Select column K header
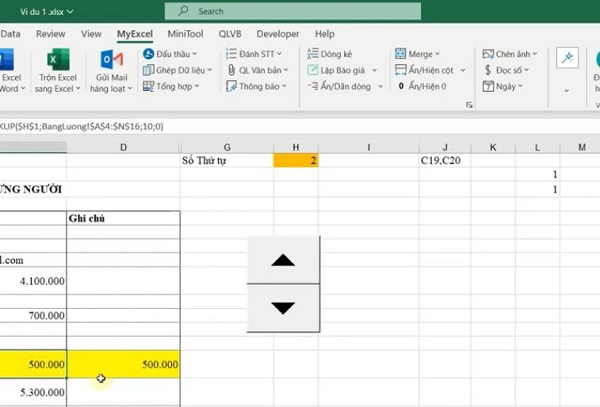 coord(493,147)
